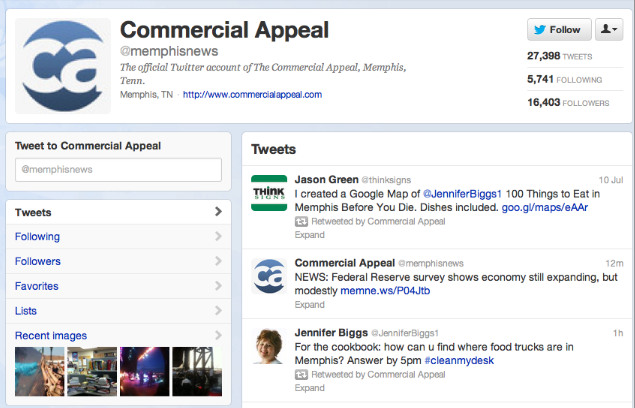Click Jennifer Biggs' profile photo

(269, 346)
